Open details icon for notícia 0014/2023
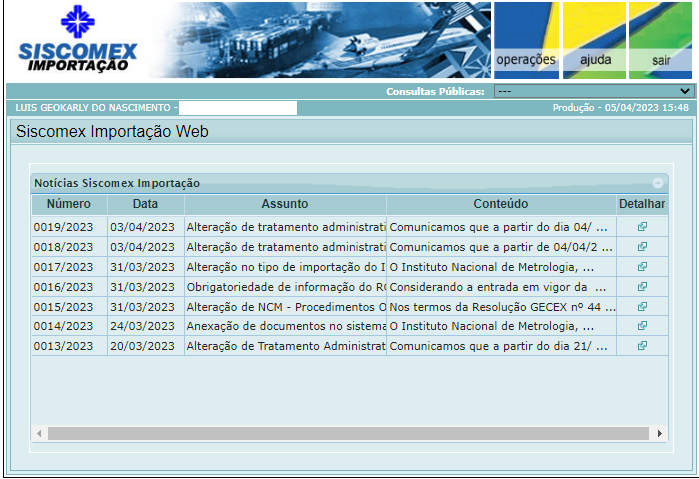The height and width of the screenshot is (479, 699). [x=642, y=326]
